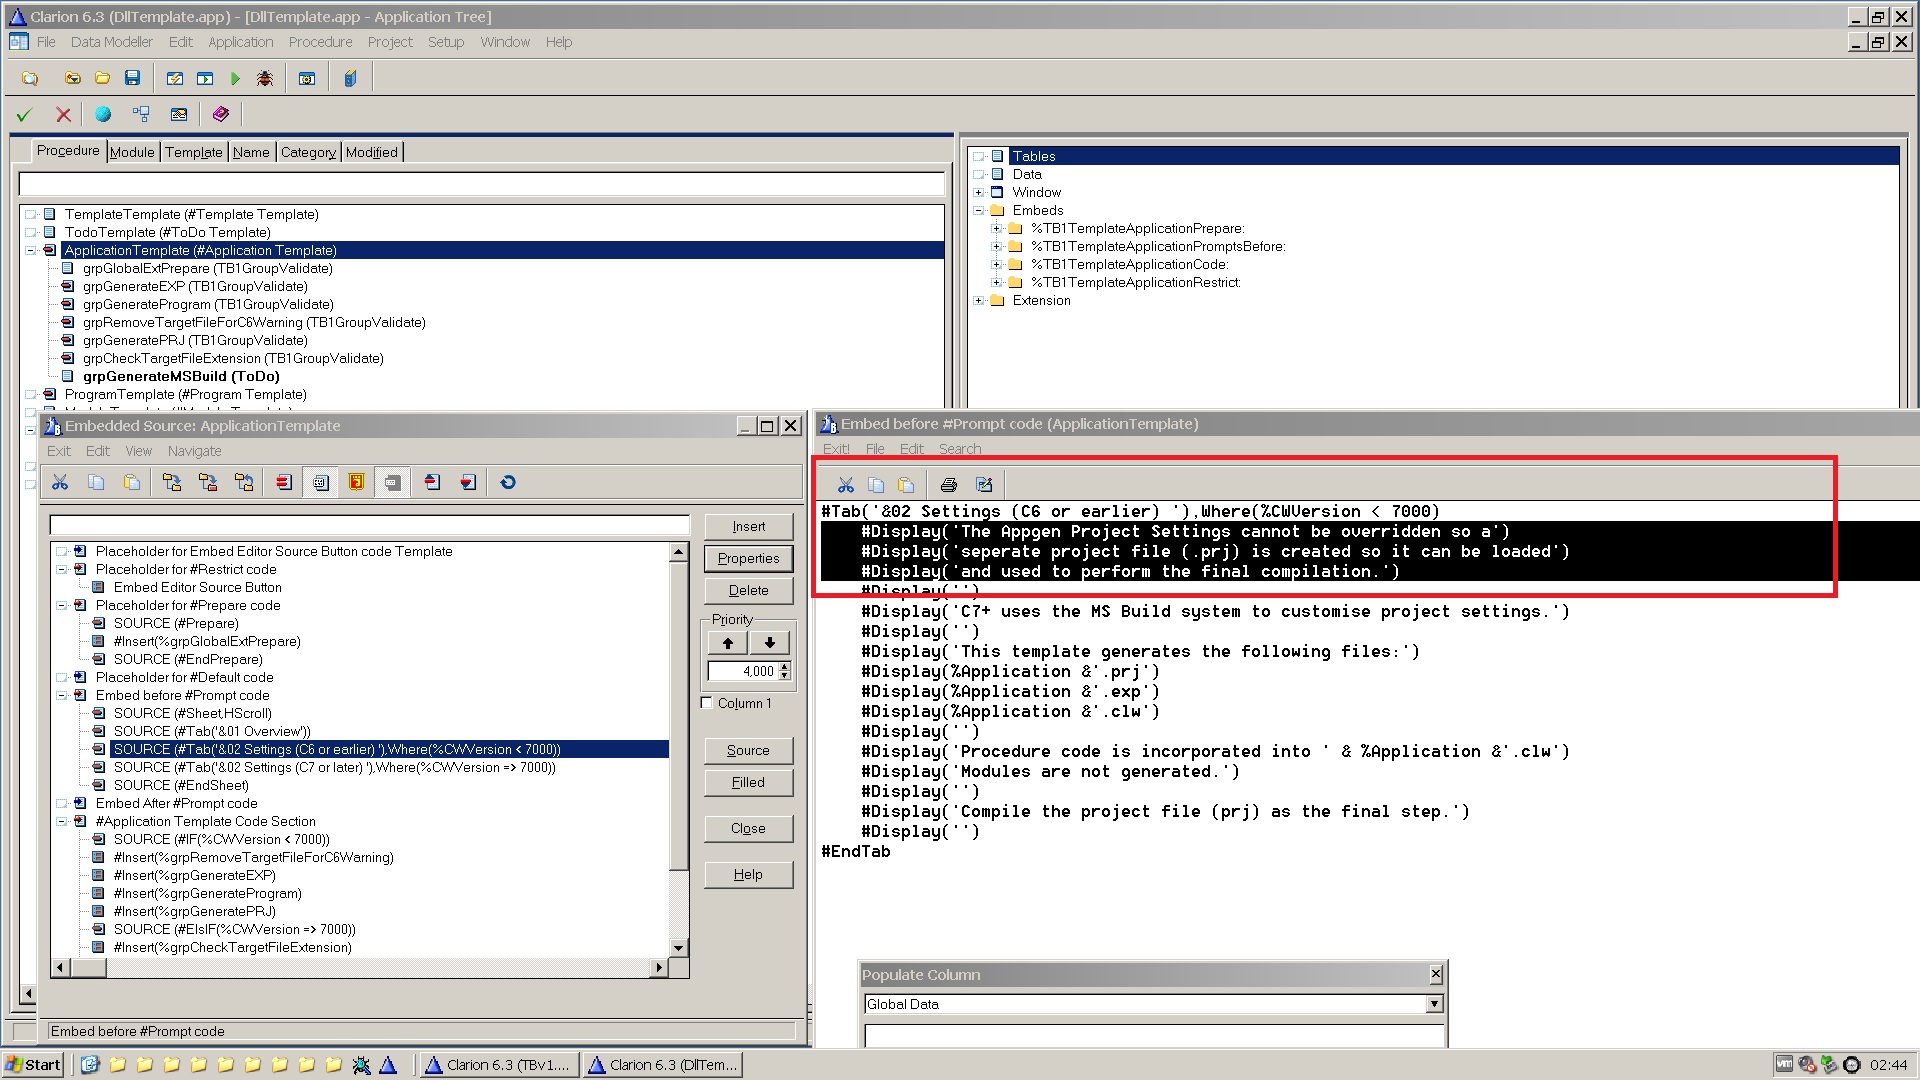Click the tree diagram icon in second toolbar
Image resolution: width=1920 pixels, height=1080 pixels.
tap(141, 114)
